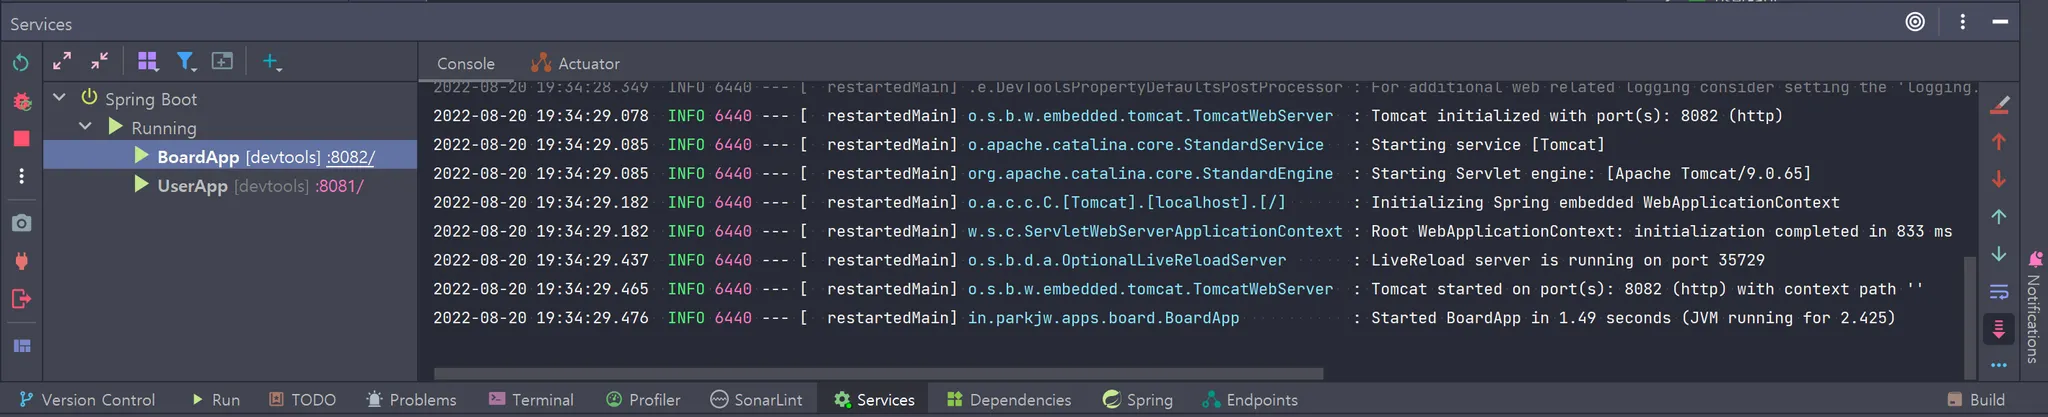The image size is (2048, 417).
Task: Switch to the Actuator tab
Action: point(575,63)
